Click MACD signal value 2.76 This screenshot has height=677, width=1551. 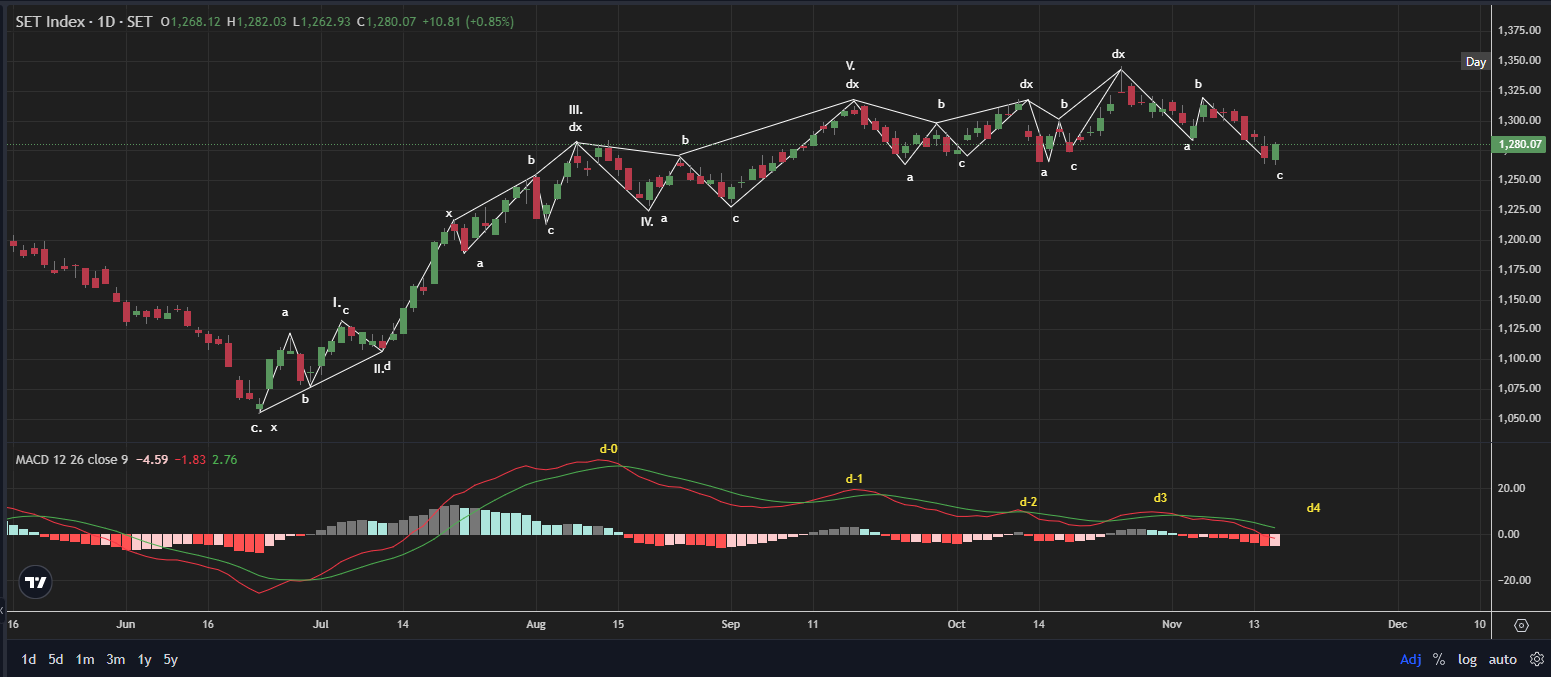point(224,460)
